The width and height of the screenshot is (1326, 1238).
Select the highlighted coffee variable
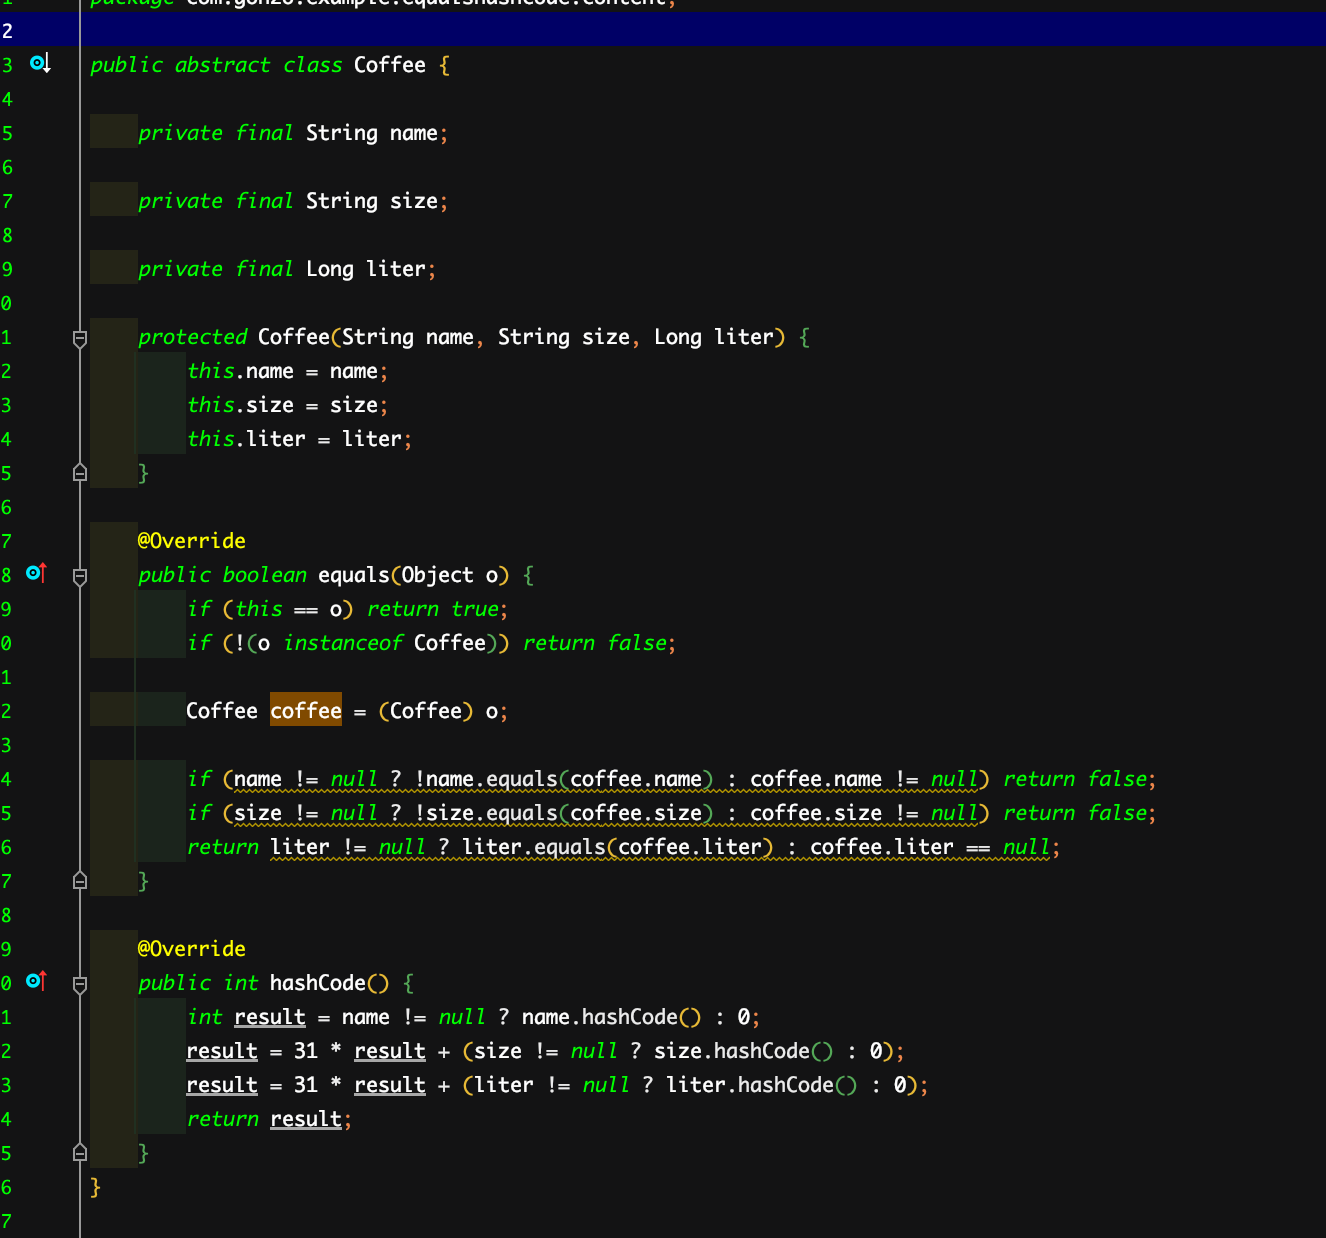click(305, 710)
